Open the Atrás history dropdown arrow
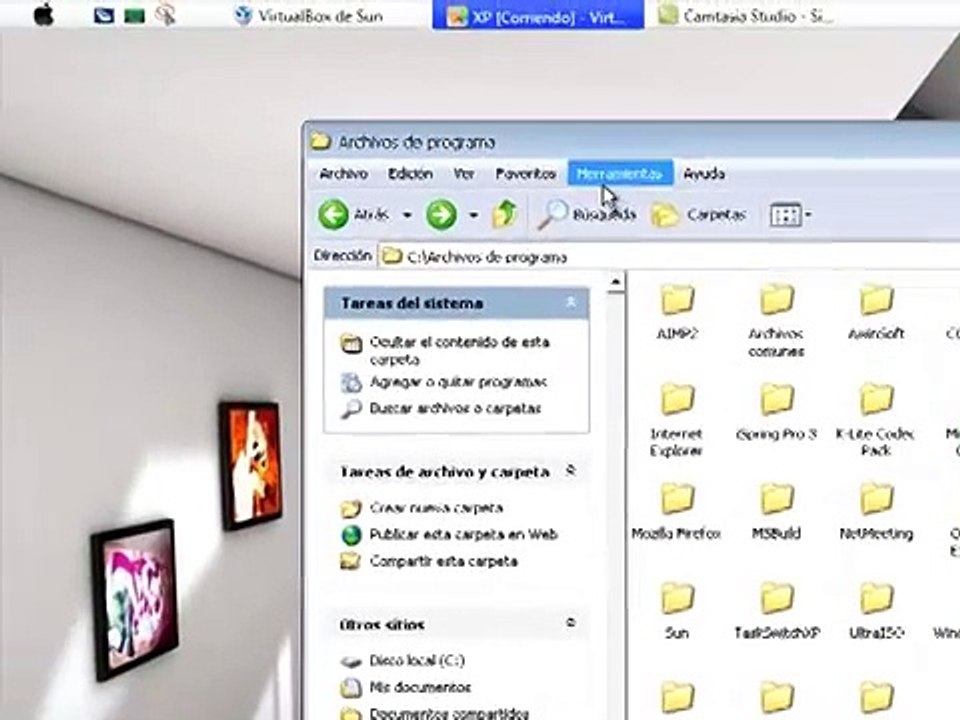 pos(407,215)
